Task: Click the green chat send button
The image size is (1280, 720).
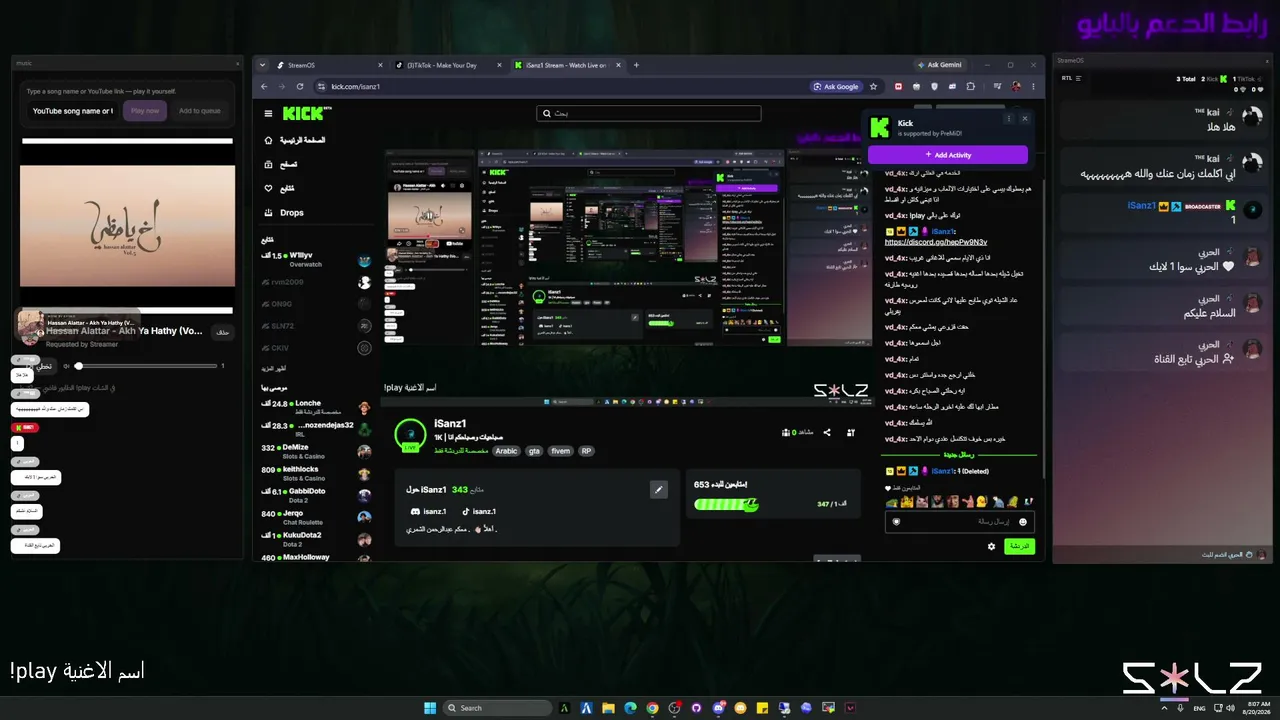Action: pos(1019,546)
